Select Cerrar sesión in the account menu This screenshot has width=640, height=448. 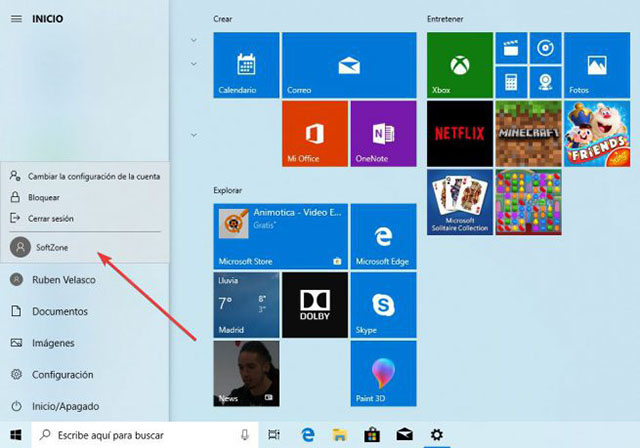pyautogui.click(x=85, y=219)
